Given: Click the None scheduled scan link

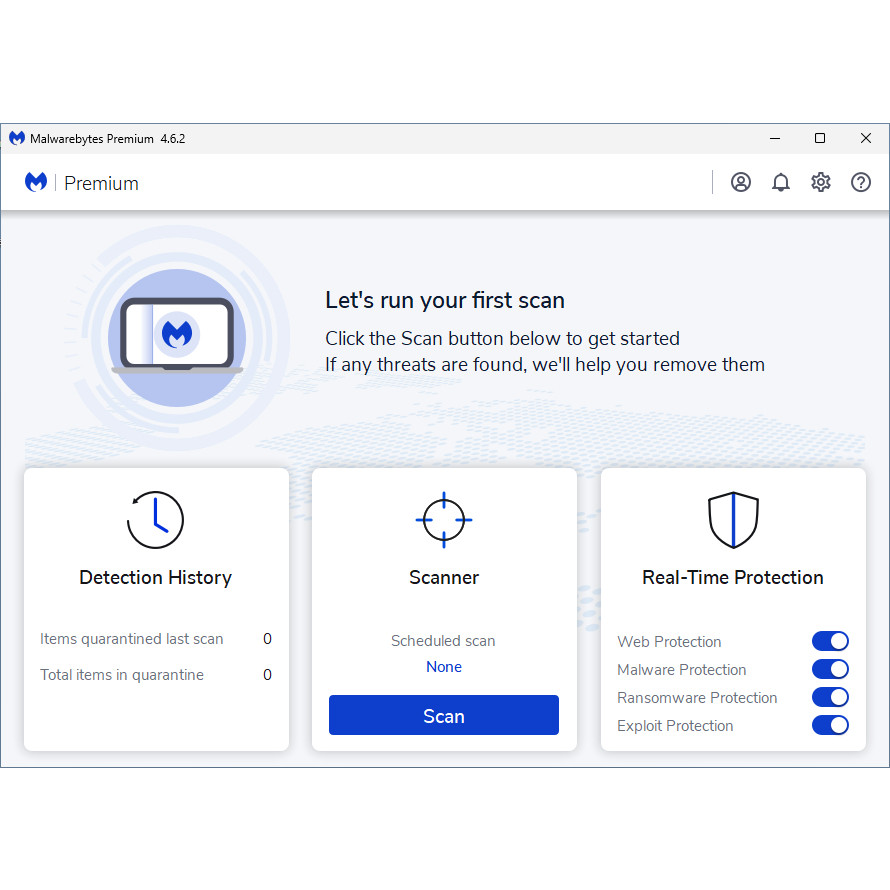Looking at the screenshot, I should (444, 666).
